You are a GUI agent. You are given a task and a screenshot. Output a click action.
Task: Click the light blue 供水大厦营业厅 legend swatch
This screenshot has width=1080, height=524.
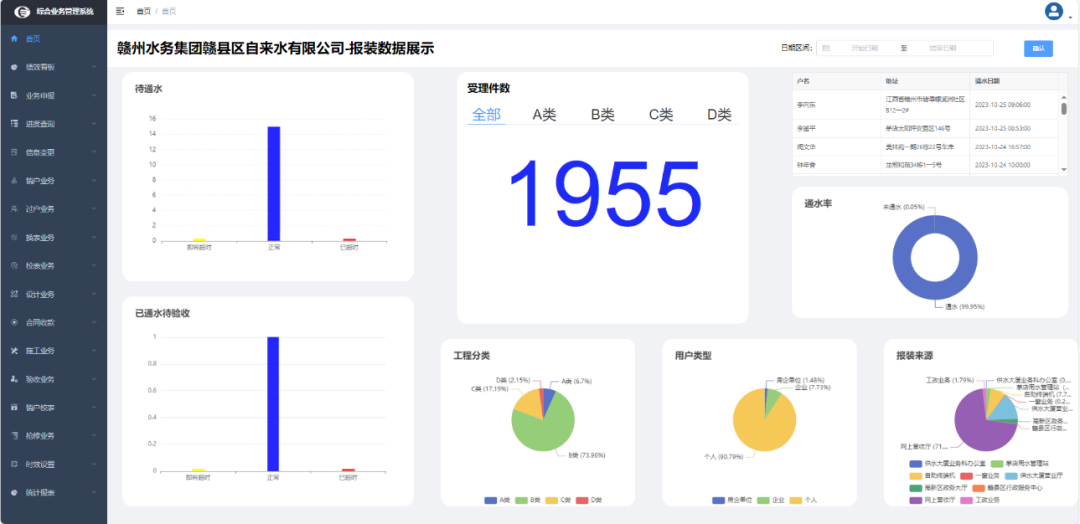1010,476
